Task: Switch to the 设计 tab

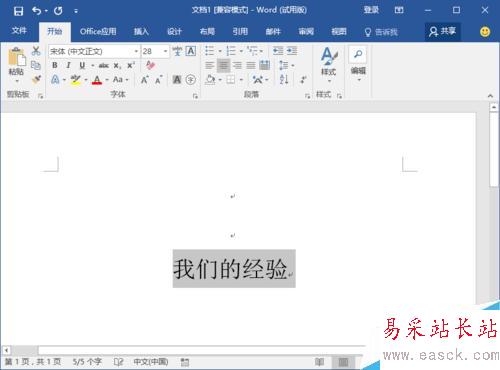Action: tap(174, 32)
